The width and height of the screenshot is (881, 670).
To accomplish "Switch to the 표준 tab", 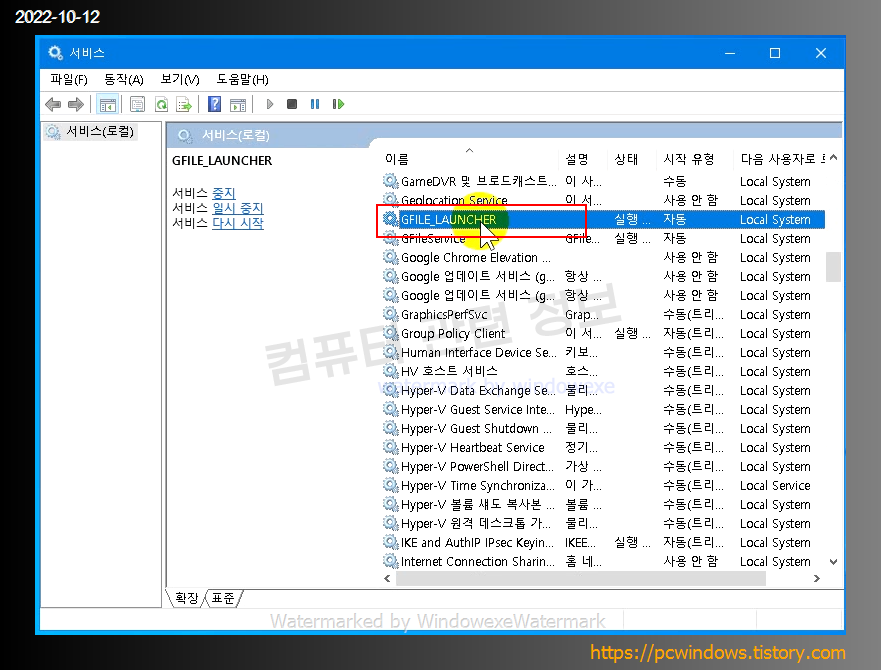I will [x=223, y=597].
